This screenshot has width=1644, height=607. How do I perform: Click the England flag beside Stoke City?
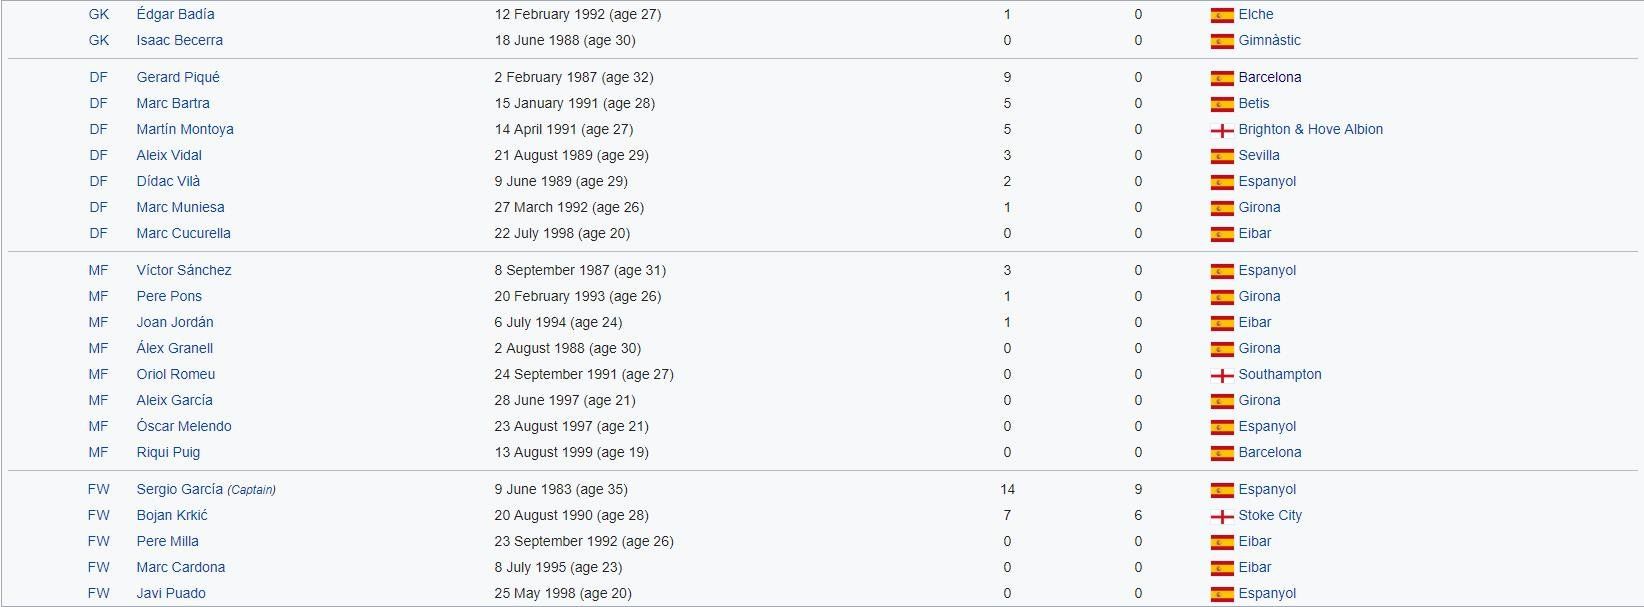pos(1221,516)
